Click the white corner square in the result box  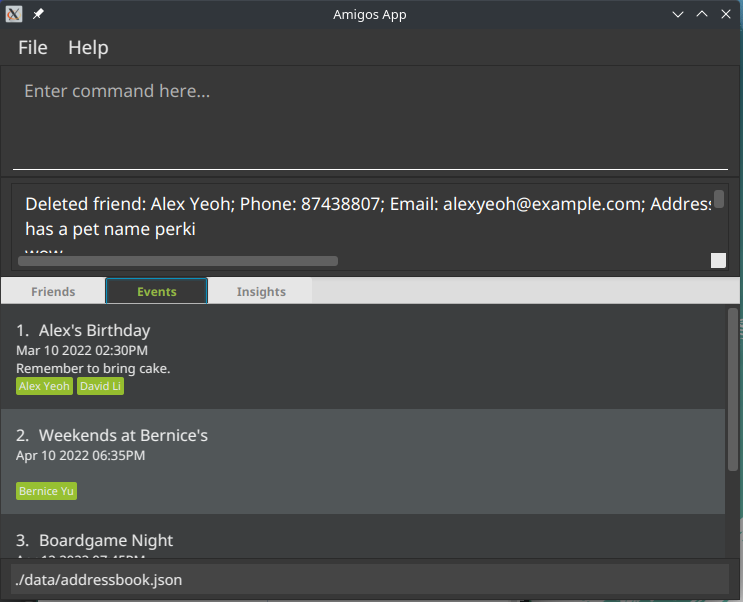pyautogui.click(x=718, y=260)
